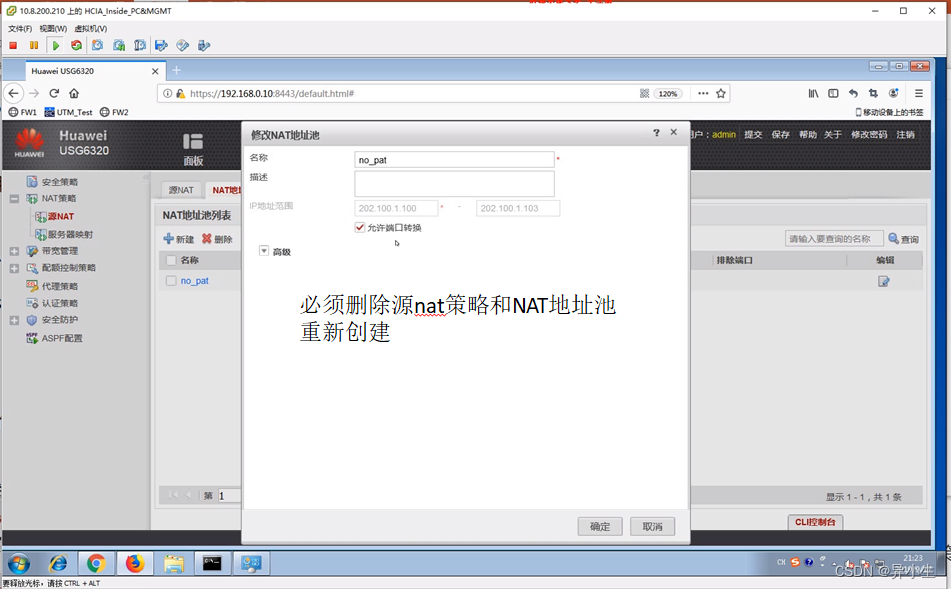
Task: Expand the 高级 advanced section
Action: tap(264, 252)
